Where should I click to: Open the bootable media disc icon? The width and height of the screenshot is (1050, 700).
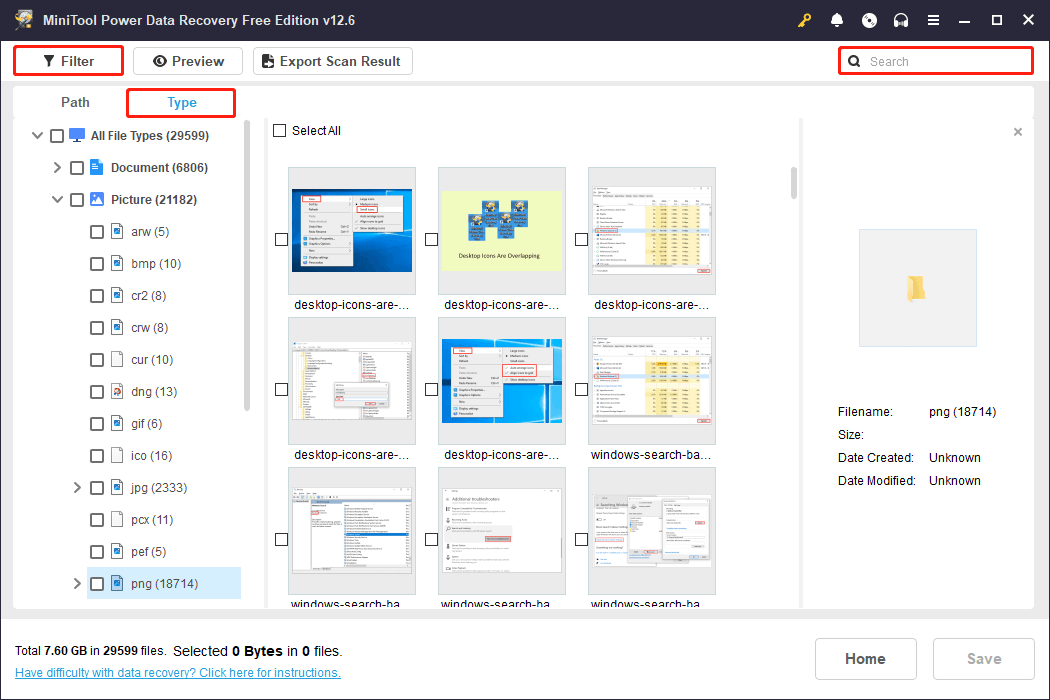tap(869, 19)
